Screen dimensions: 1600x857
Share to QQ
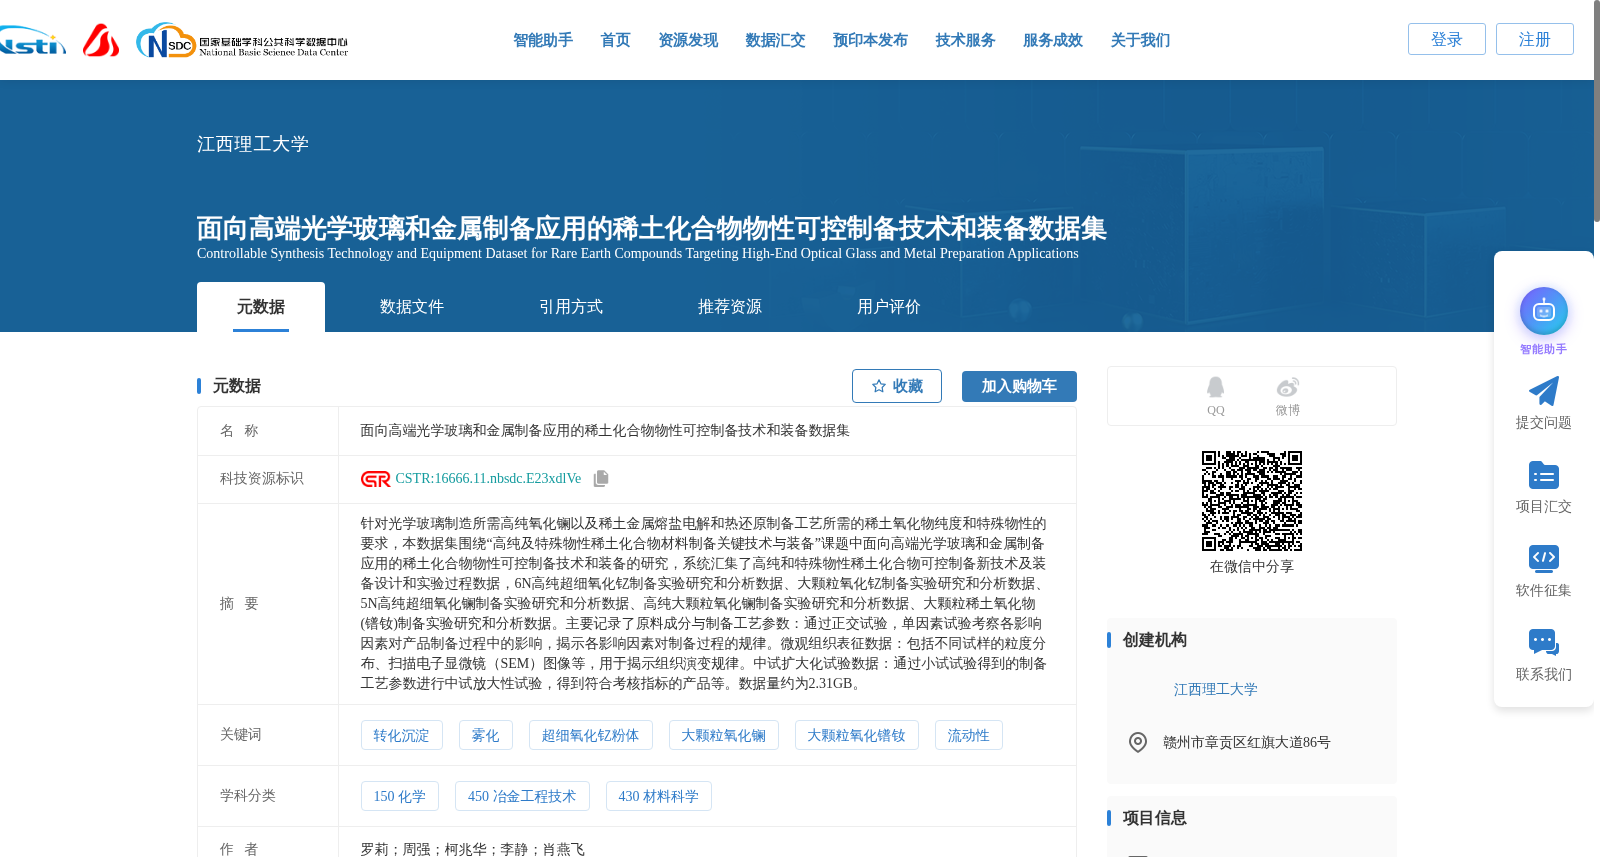(1215, 396)
